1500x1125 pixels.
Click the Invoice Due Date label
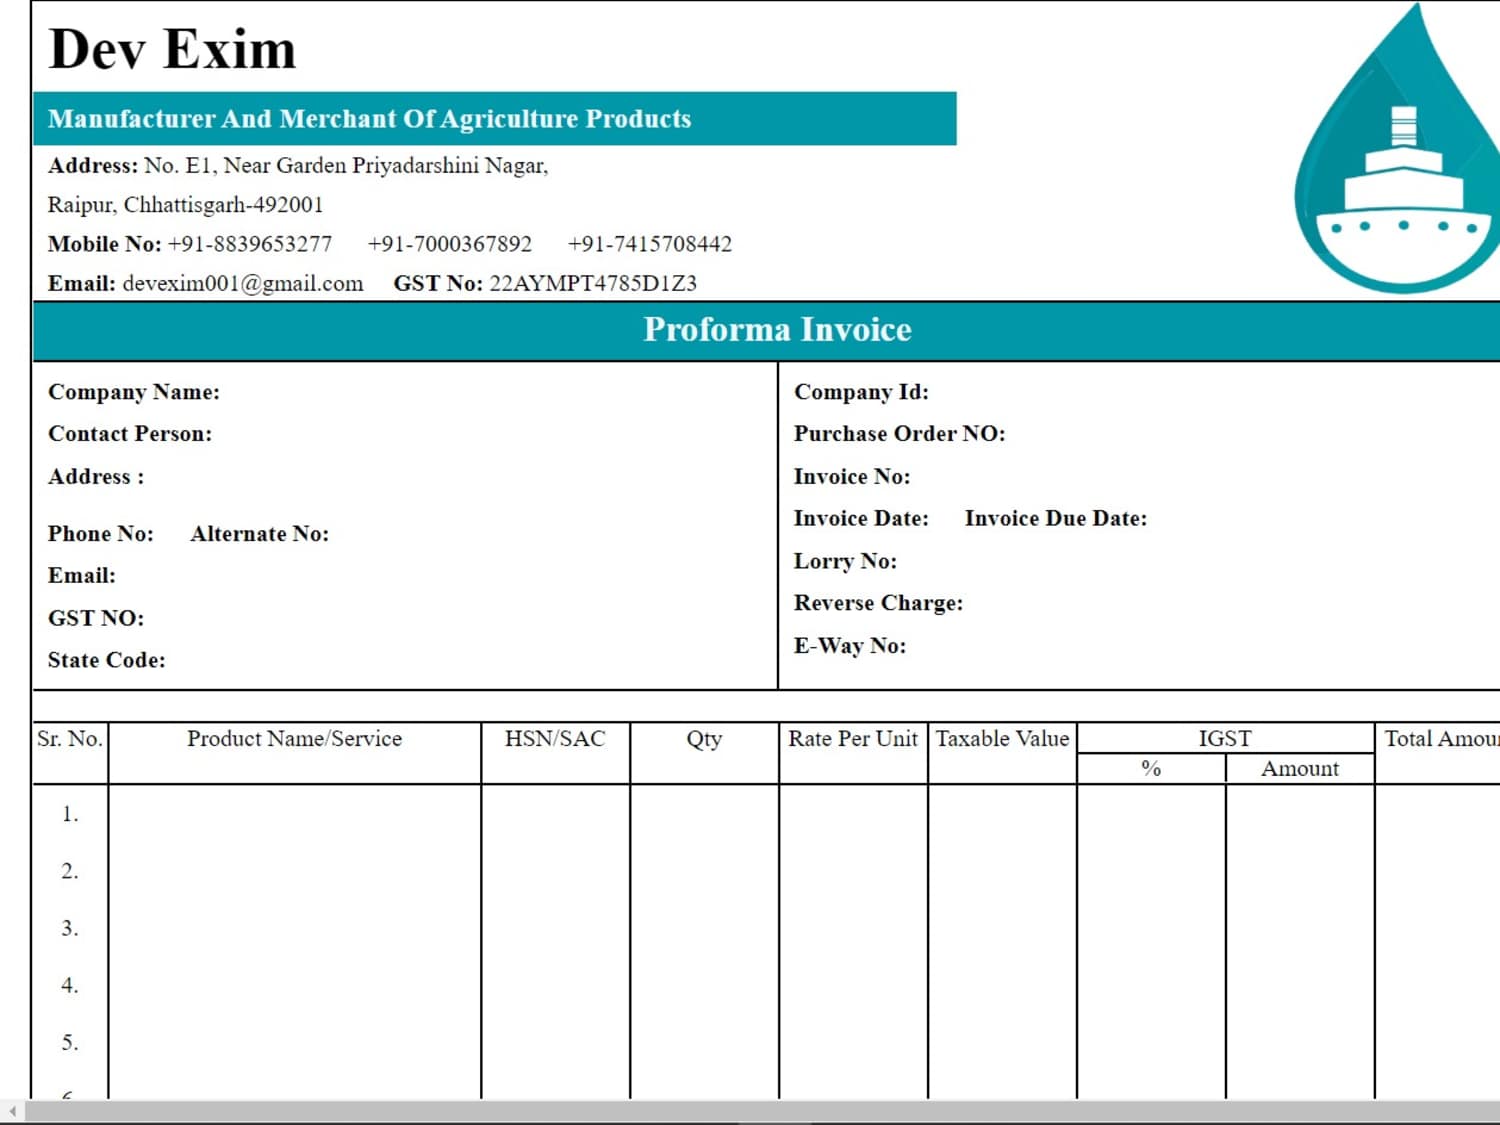[x=1056, y=519]
